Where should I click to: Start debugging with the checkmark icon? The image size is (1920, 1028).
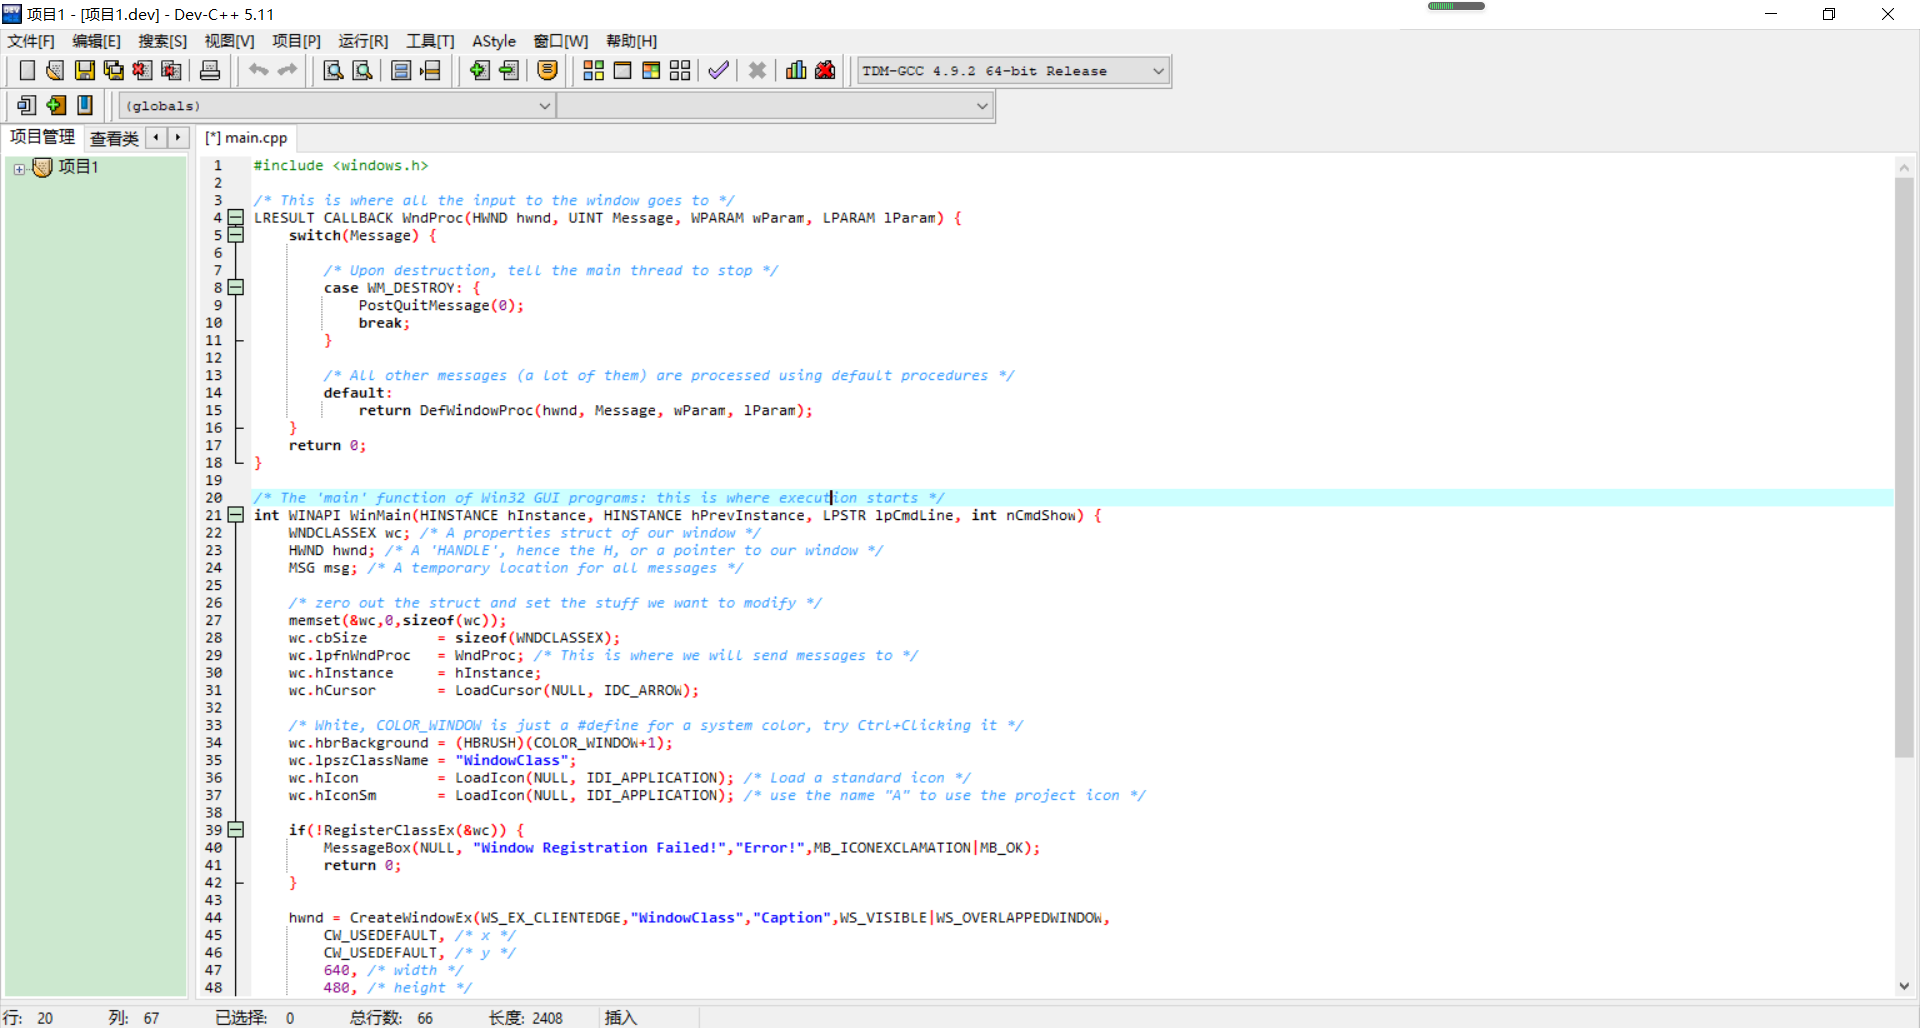point(717,70)
